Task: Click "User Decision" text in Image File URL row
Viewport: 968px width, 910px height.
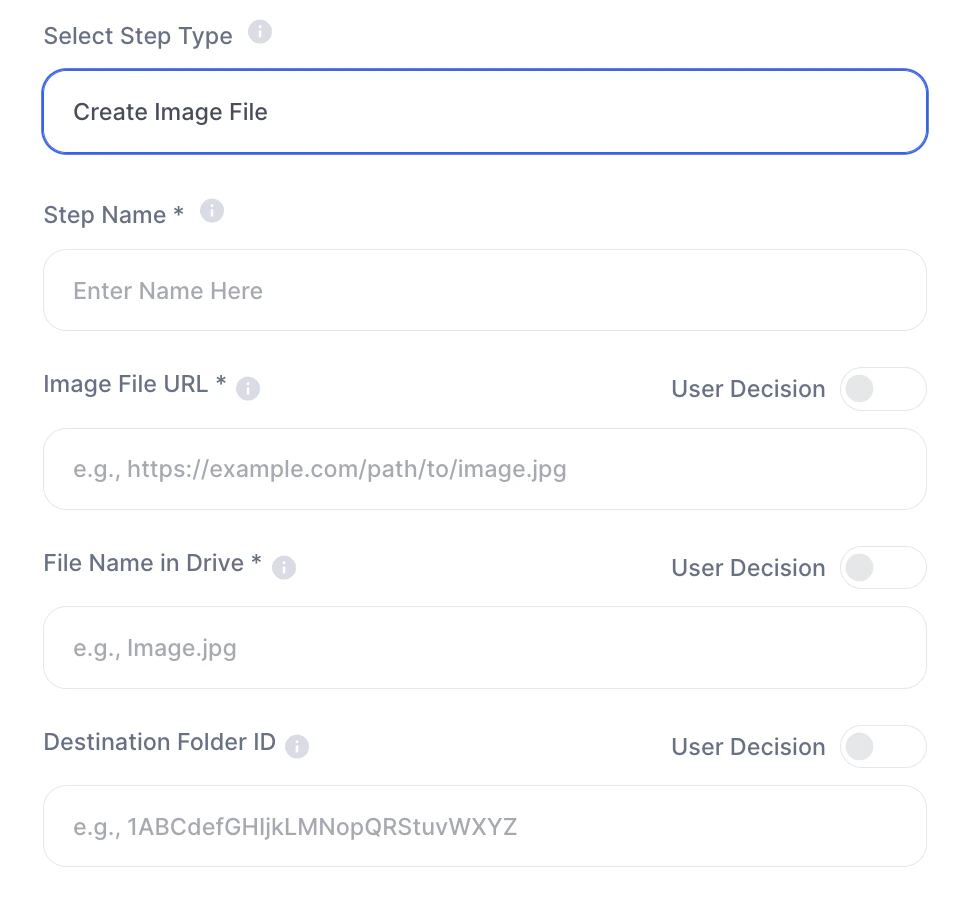Action: point(748,389)
